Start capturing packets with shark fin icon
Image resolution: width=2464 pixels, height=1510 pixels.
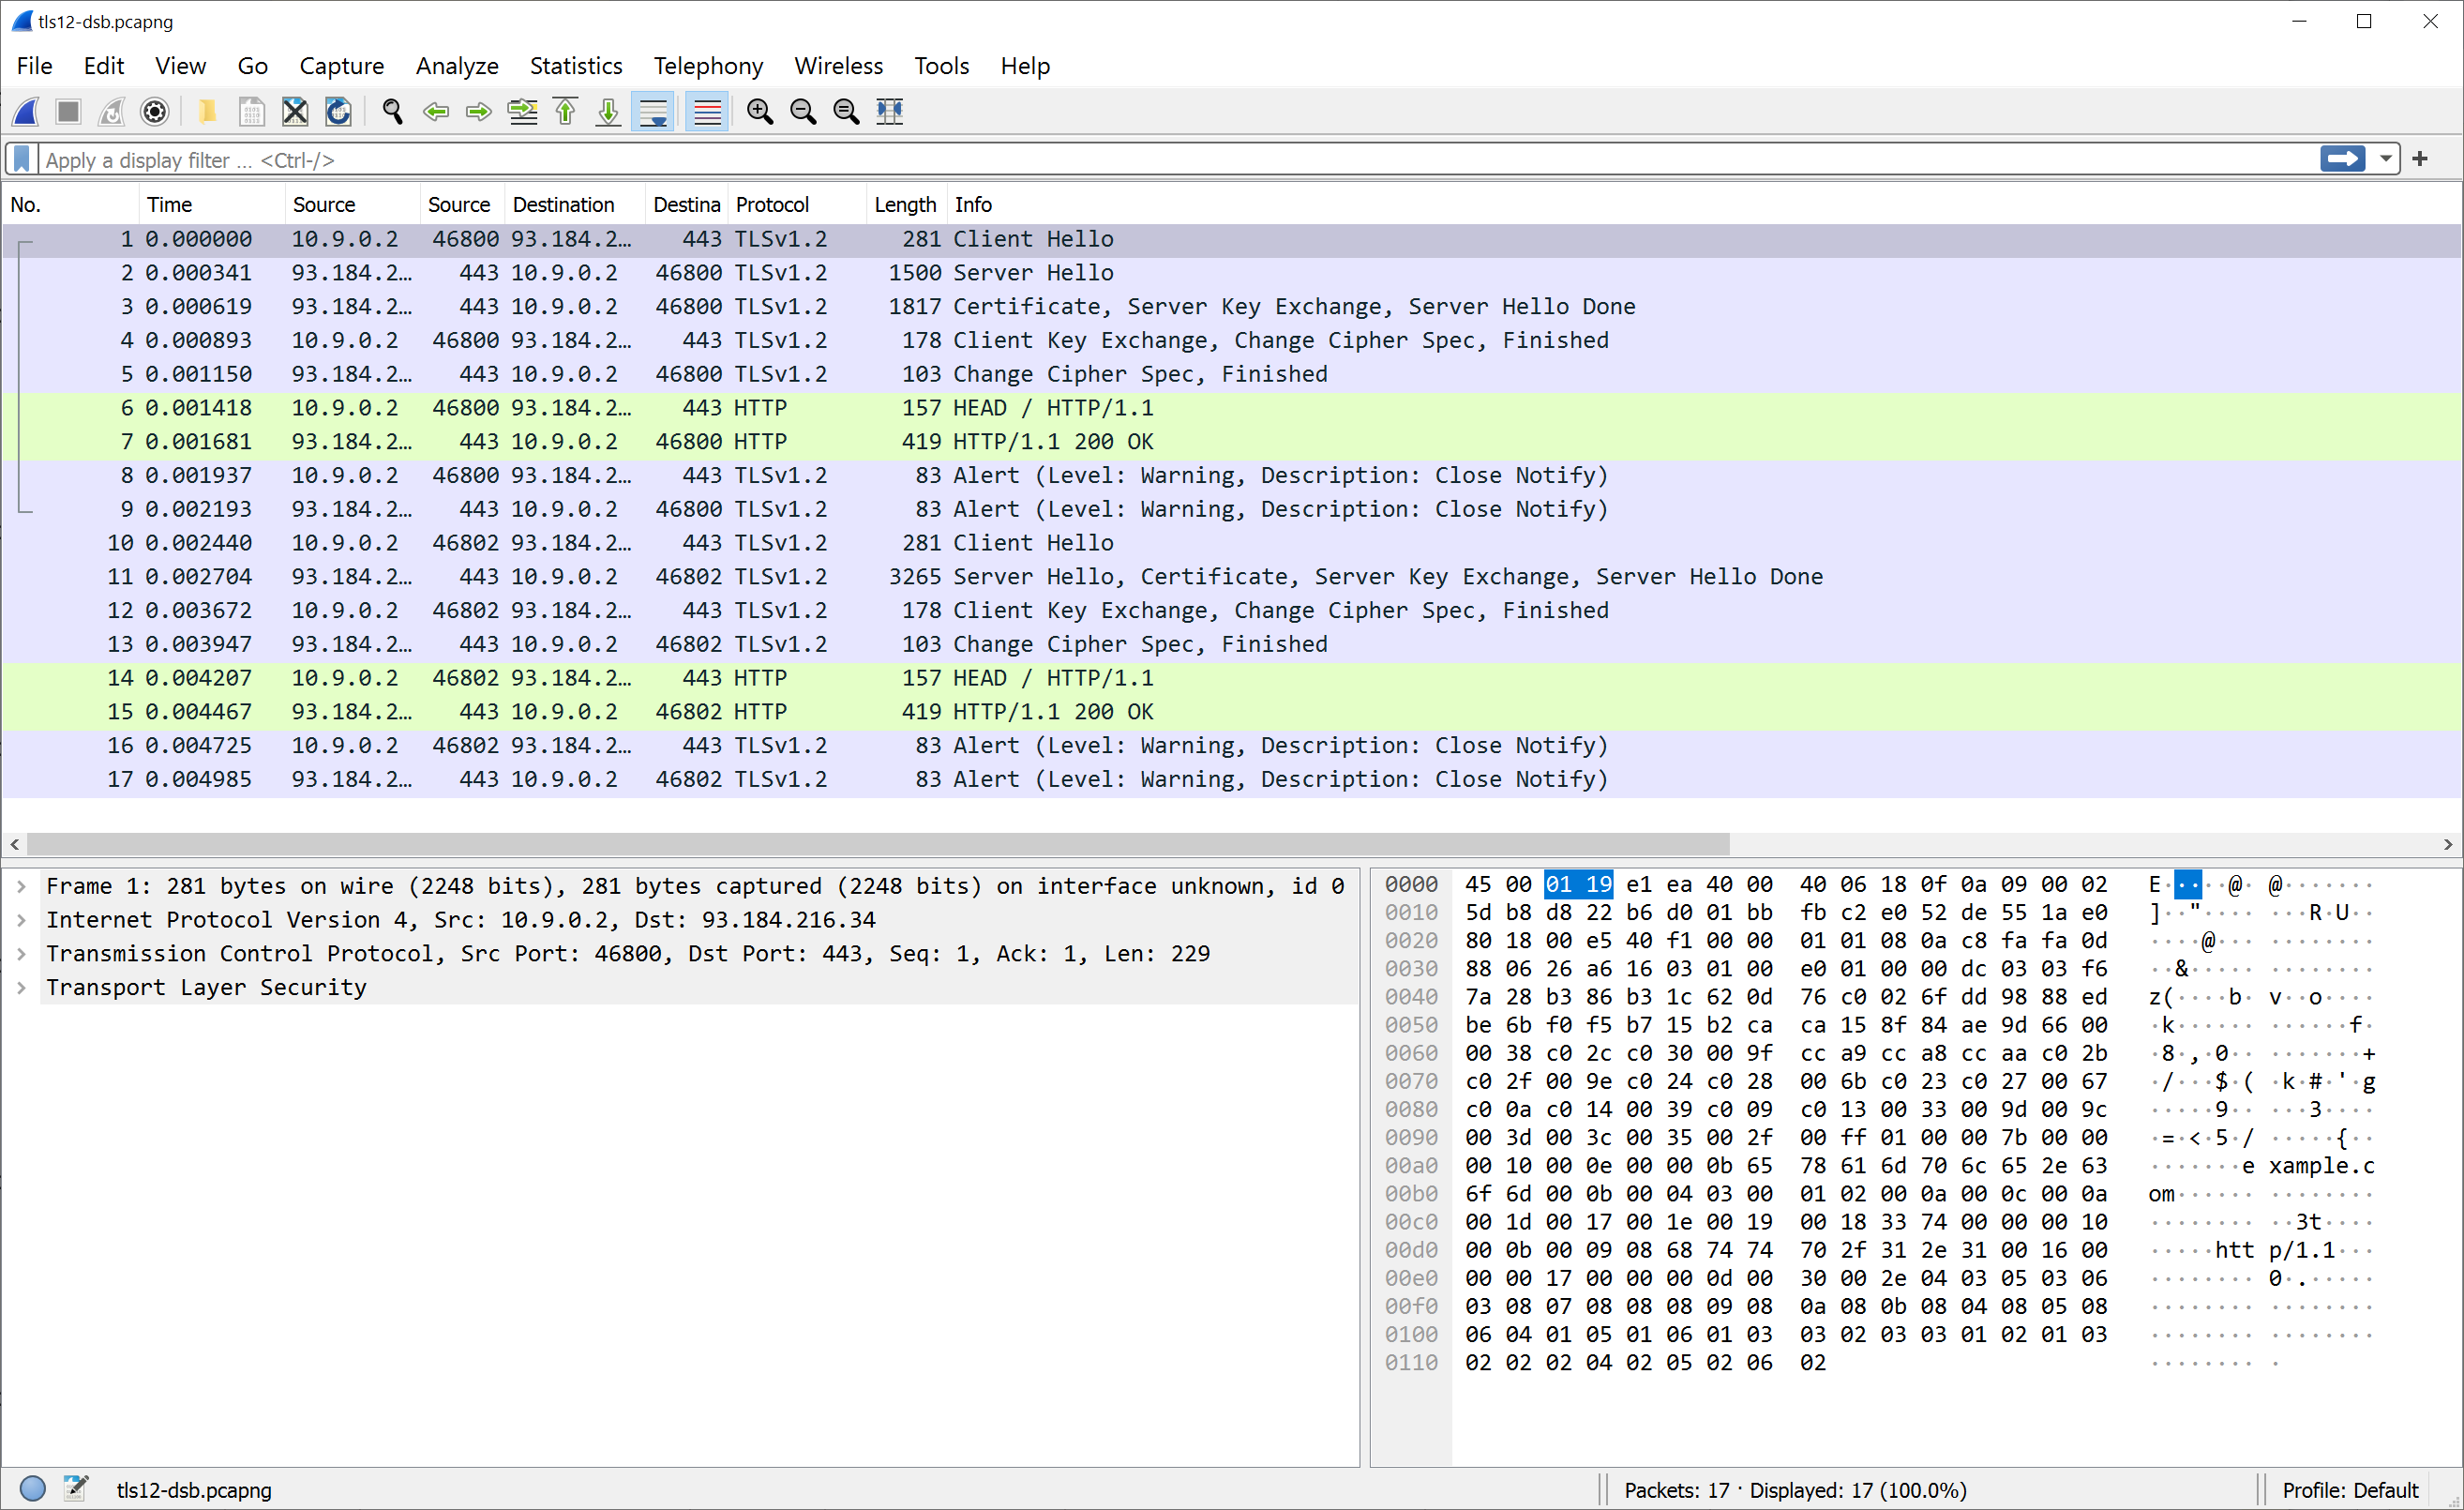(x=27, y=111)
